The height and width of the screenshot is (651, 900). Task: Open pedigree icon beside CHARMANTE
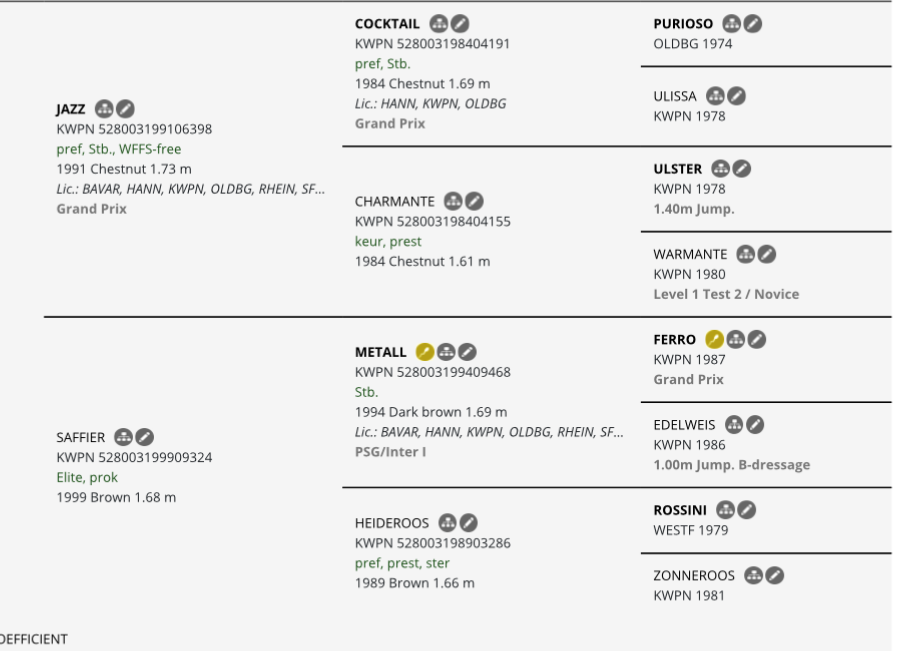pos(453,201)
